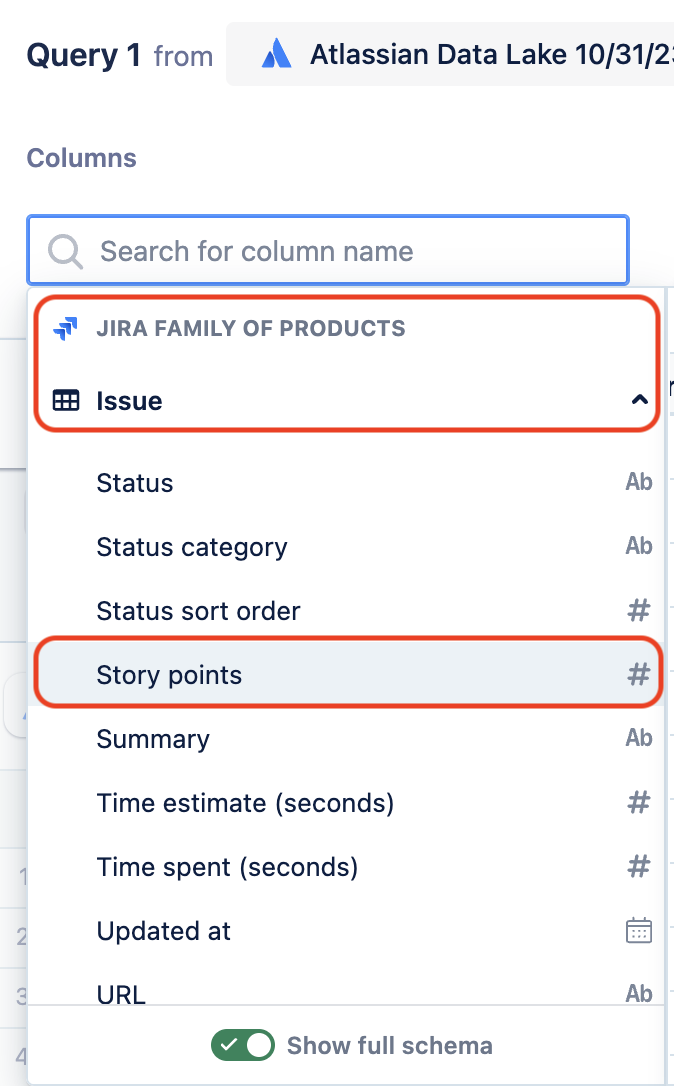Image resolution: width=674 pixels, height=1086 pixels.
Task: Open the Atlassian Data Lake source dropdown
Action: (450, 54)
